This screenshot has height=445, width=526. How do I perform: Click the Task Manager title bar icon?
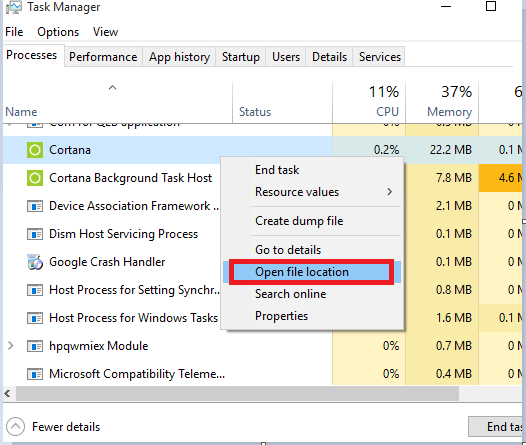pyautogui.click(x=14, y=7)
